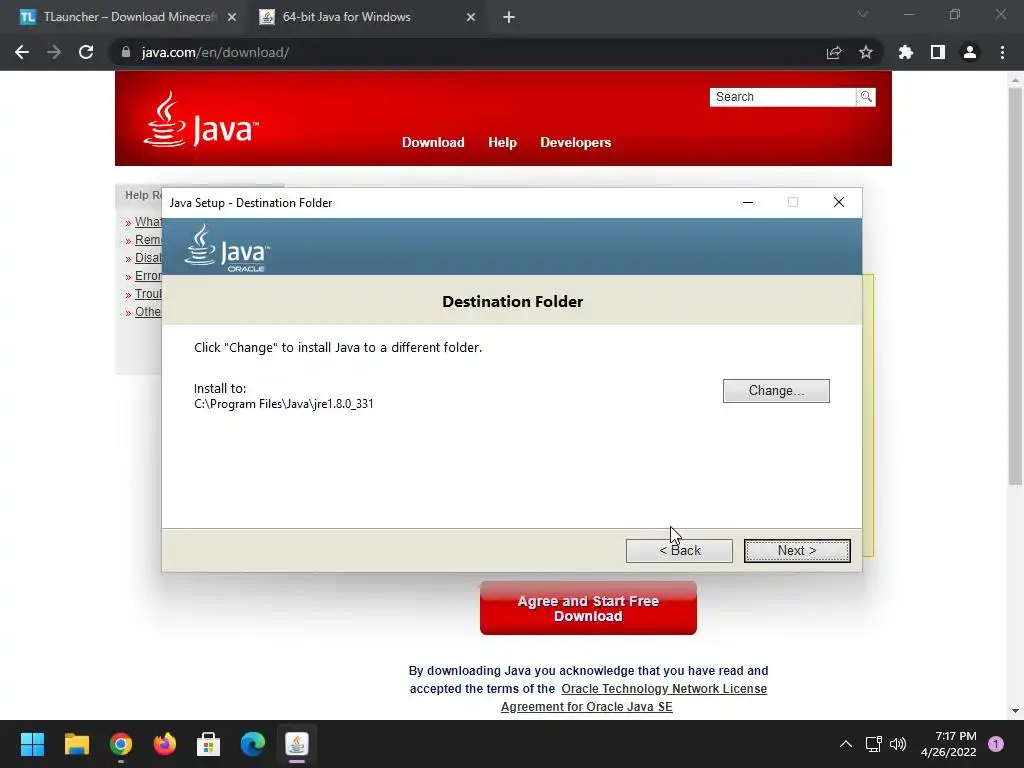
Task: Open Microsoft Store from the taskbar
Action: pyautogui.click(x=209, y=744)
